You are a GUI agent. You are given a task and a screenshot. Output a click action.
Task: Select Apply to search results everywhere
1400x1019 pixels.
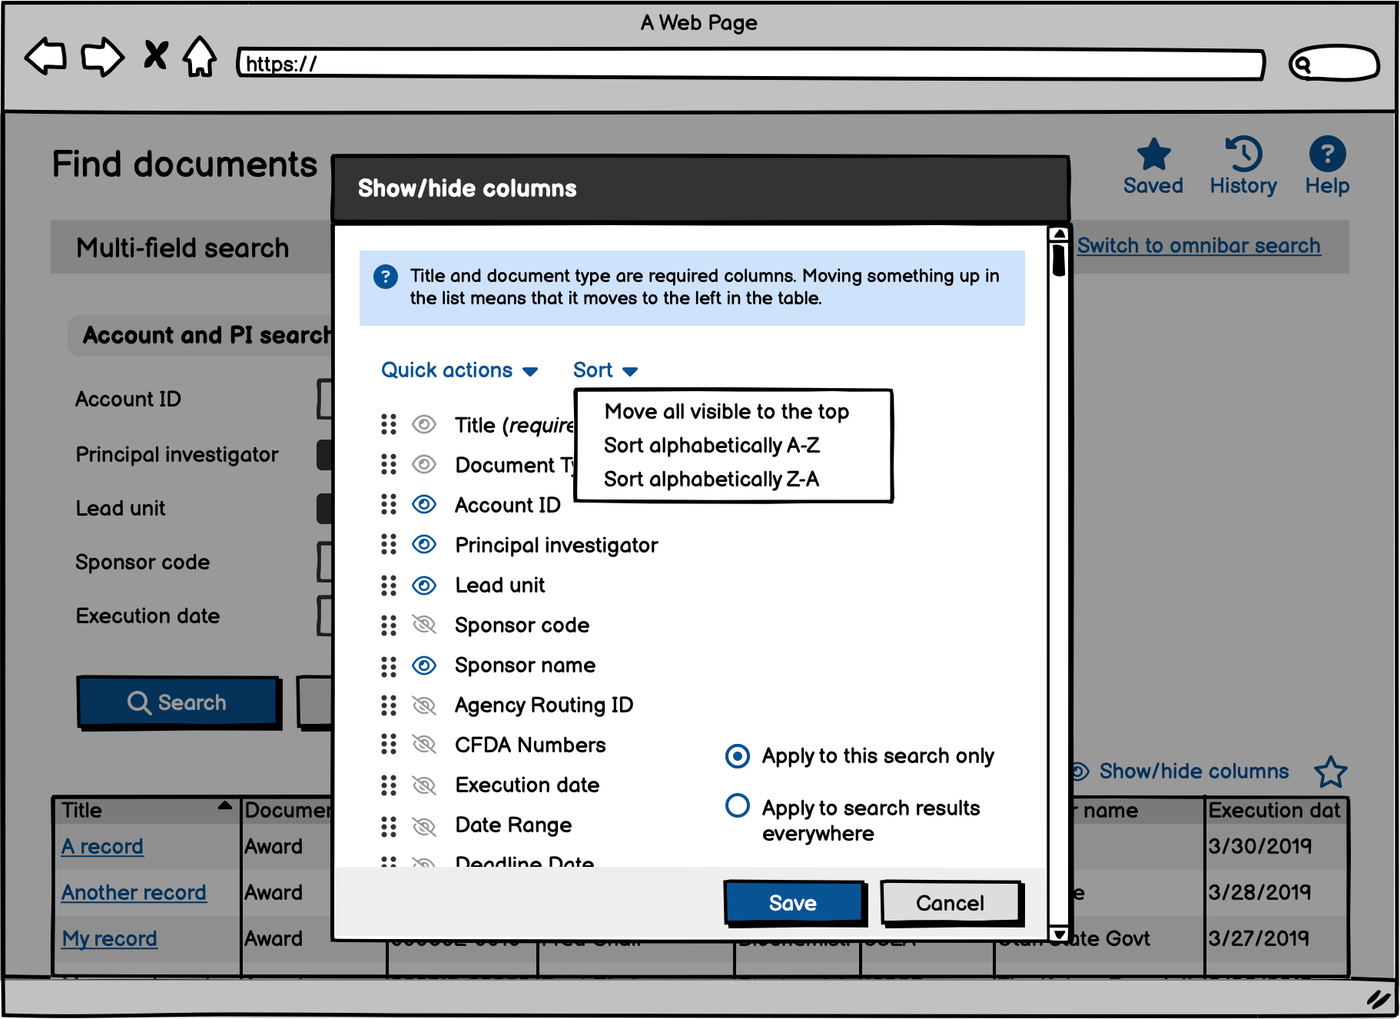(x=737, y=805)
